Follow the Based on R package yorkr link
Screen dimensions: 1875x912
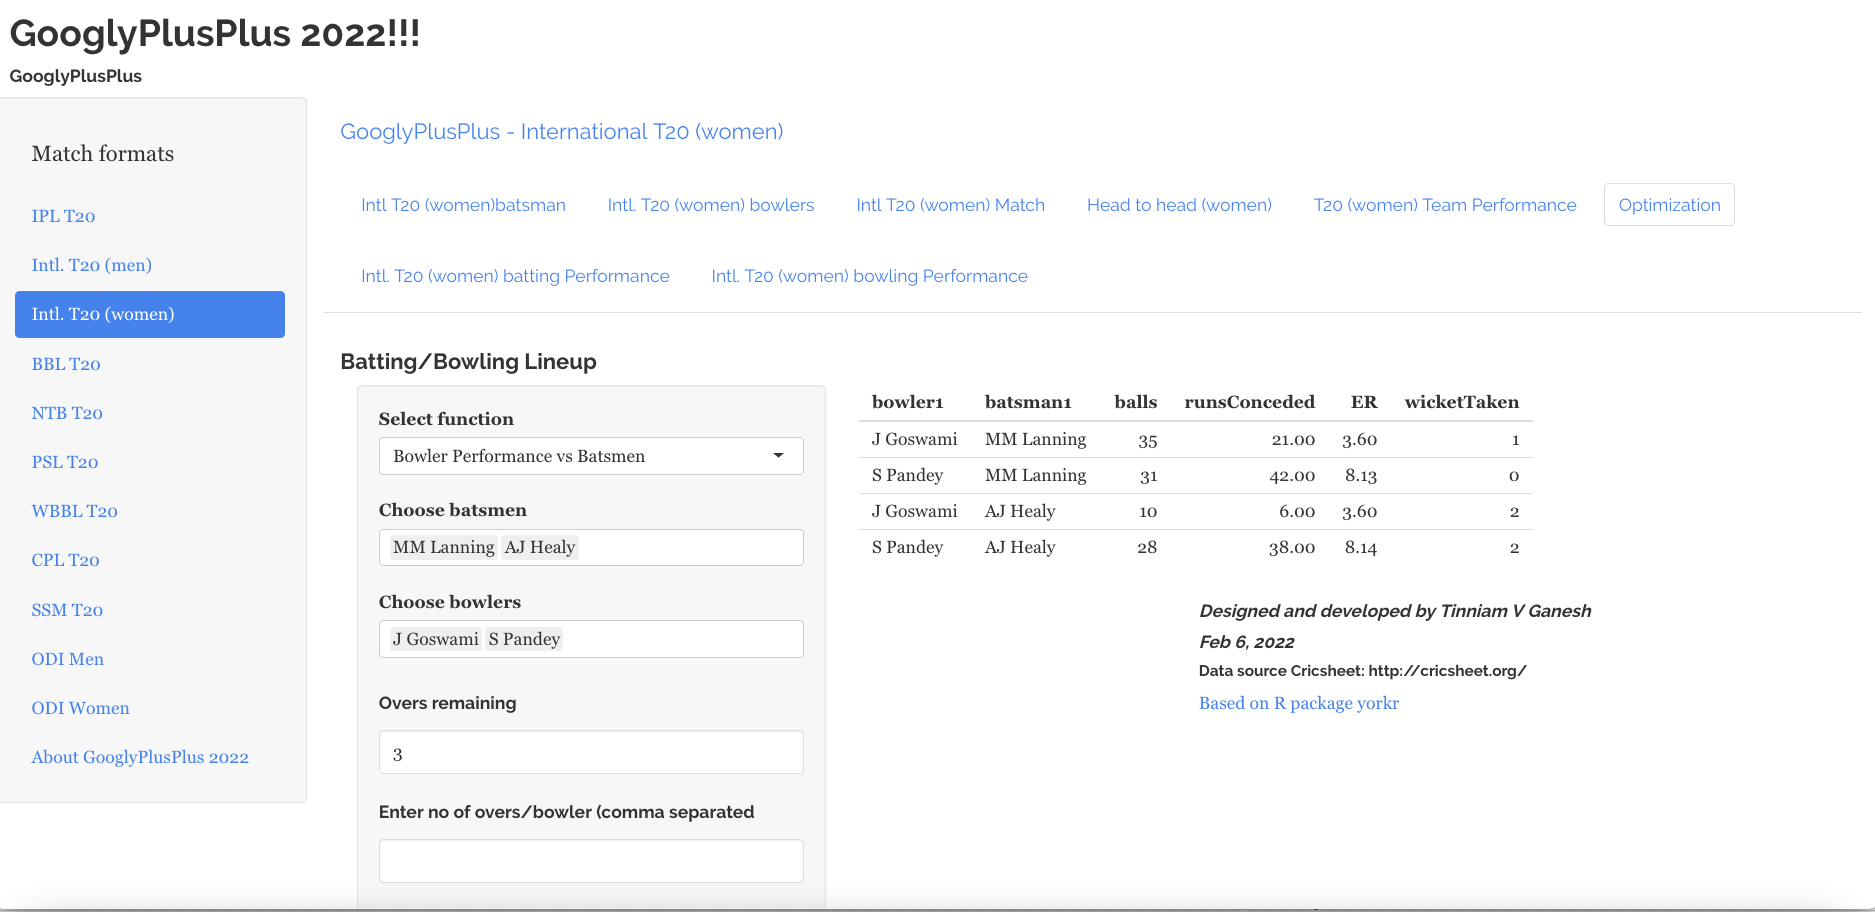(x=1298, y=703)
